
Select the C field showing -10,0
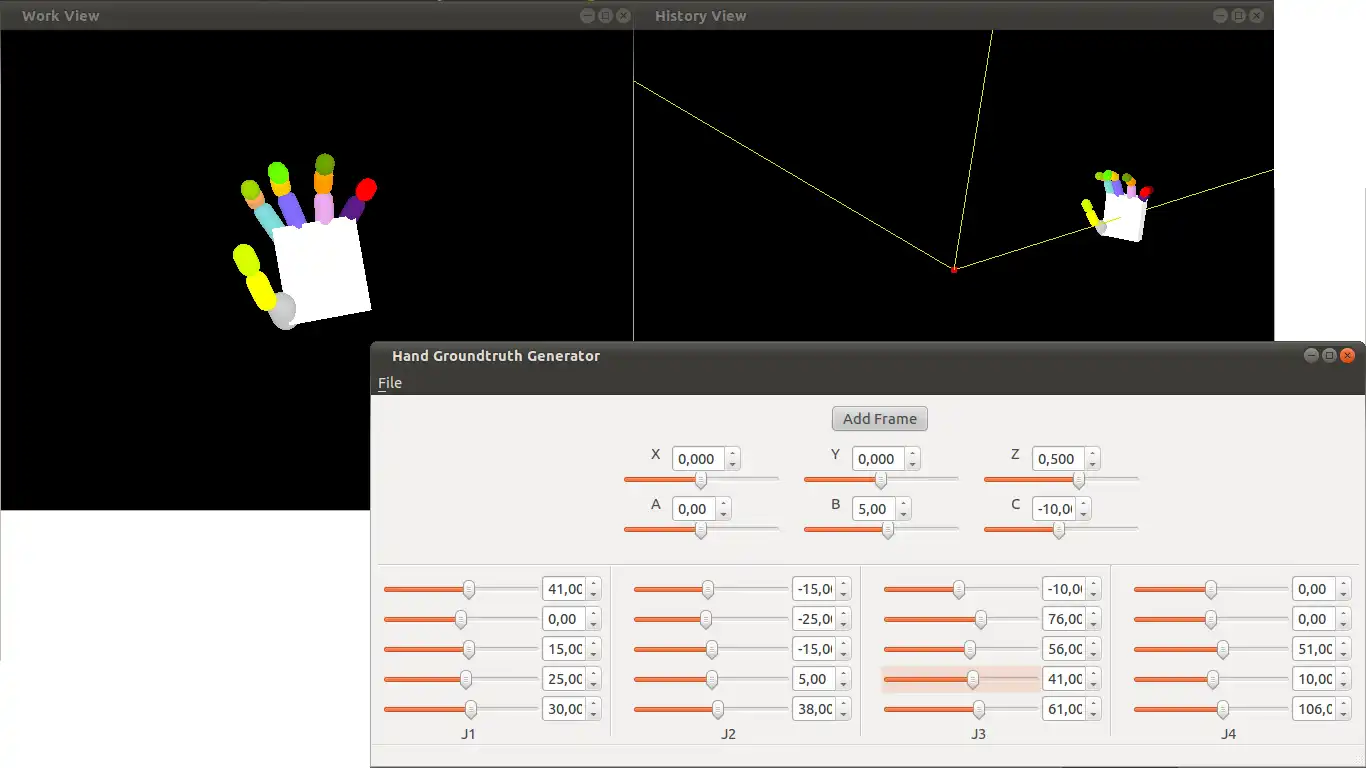point(1053,509)
